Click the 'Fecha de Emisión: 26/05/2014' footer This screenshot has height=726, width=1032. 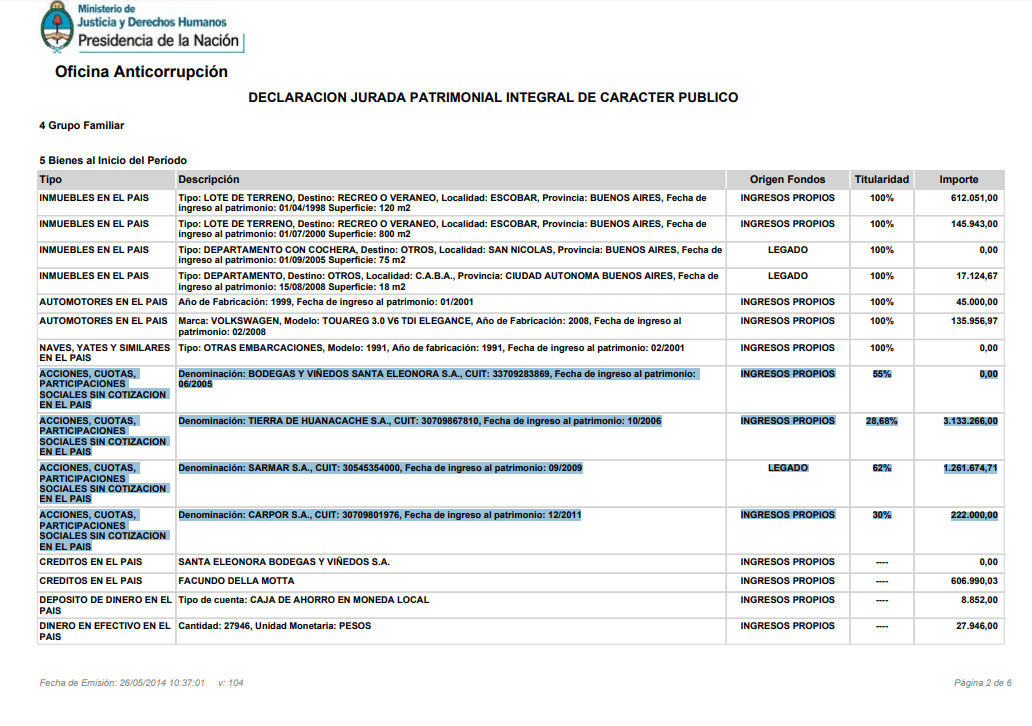tap(122, 683)
